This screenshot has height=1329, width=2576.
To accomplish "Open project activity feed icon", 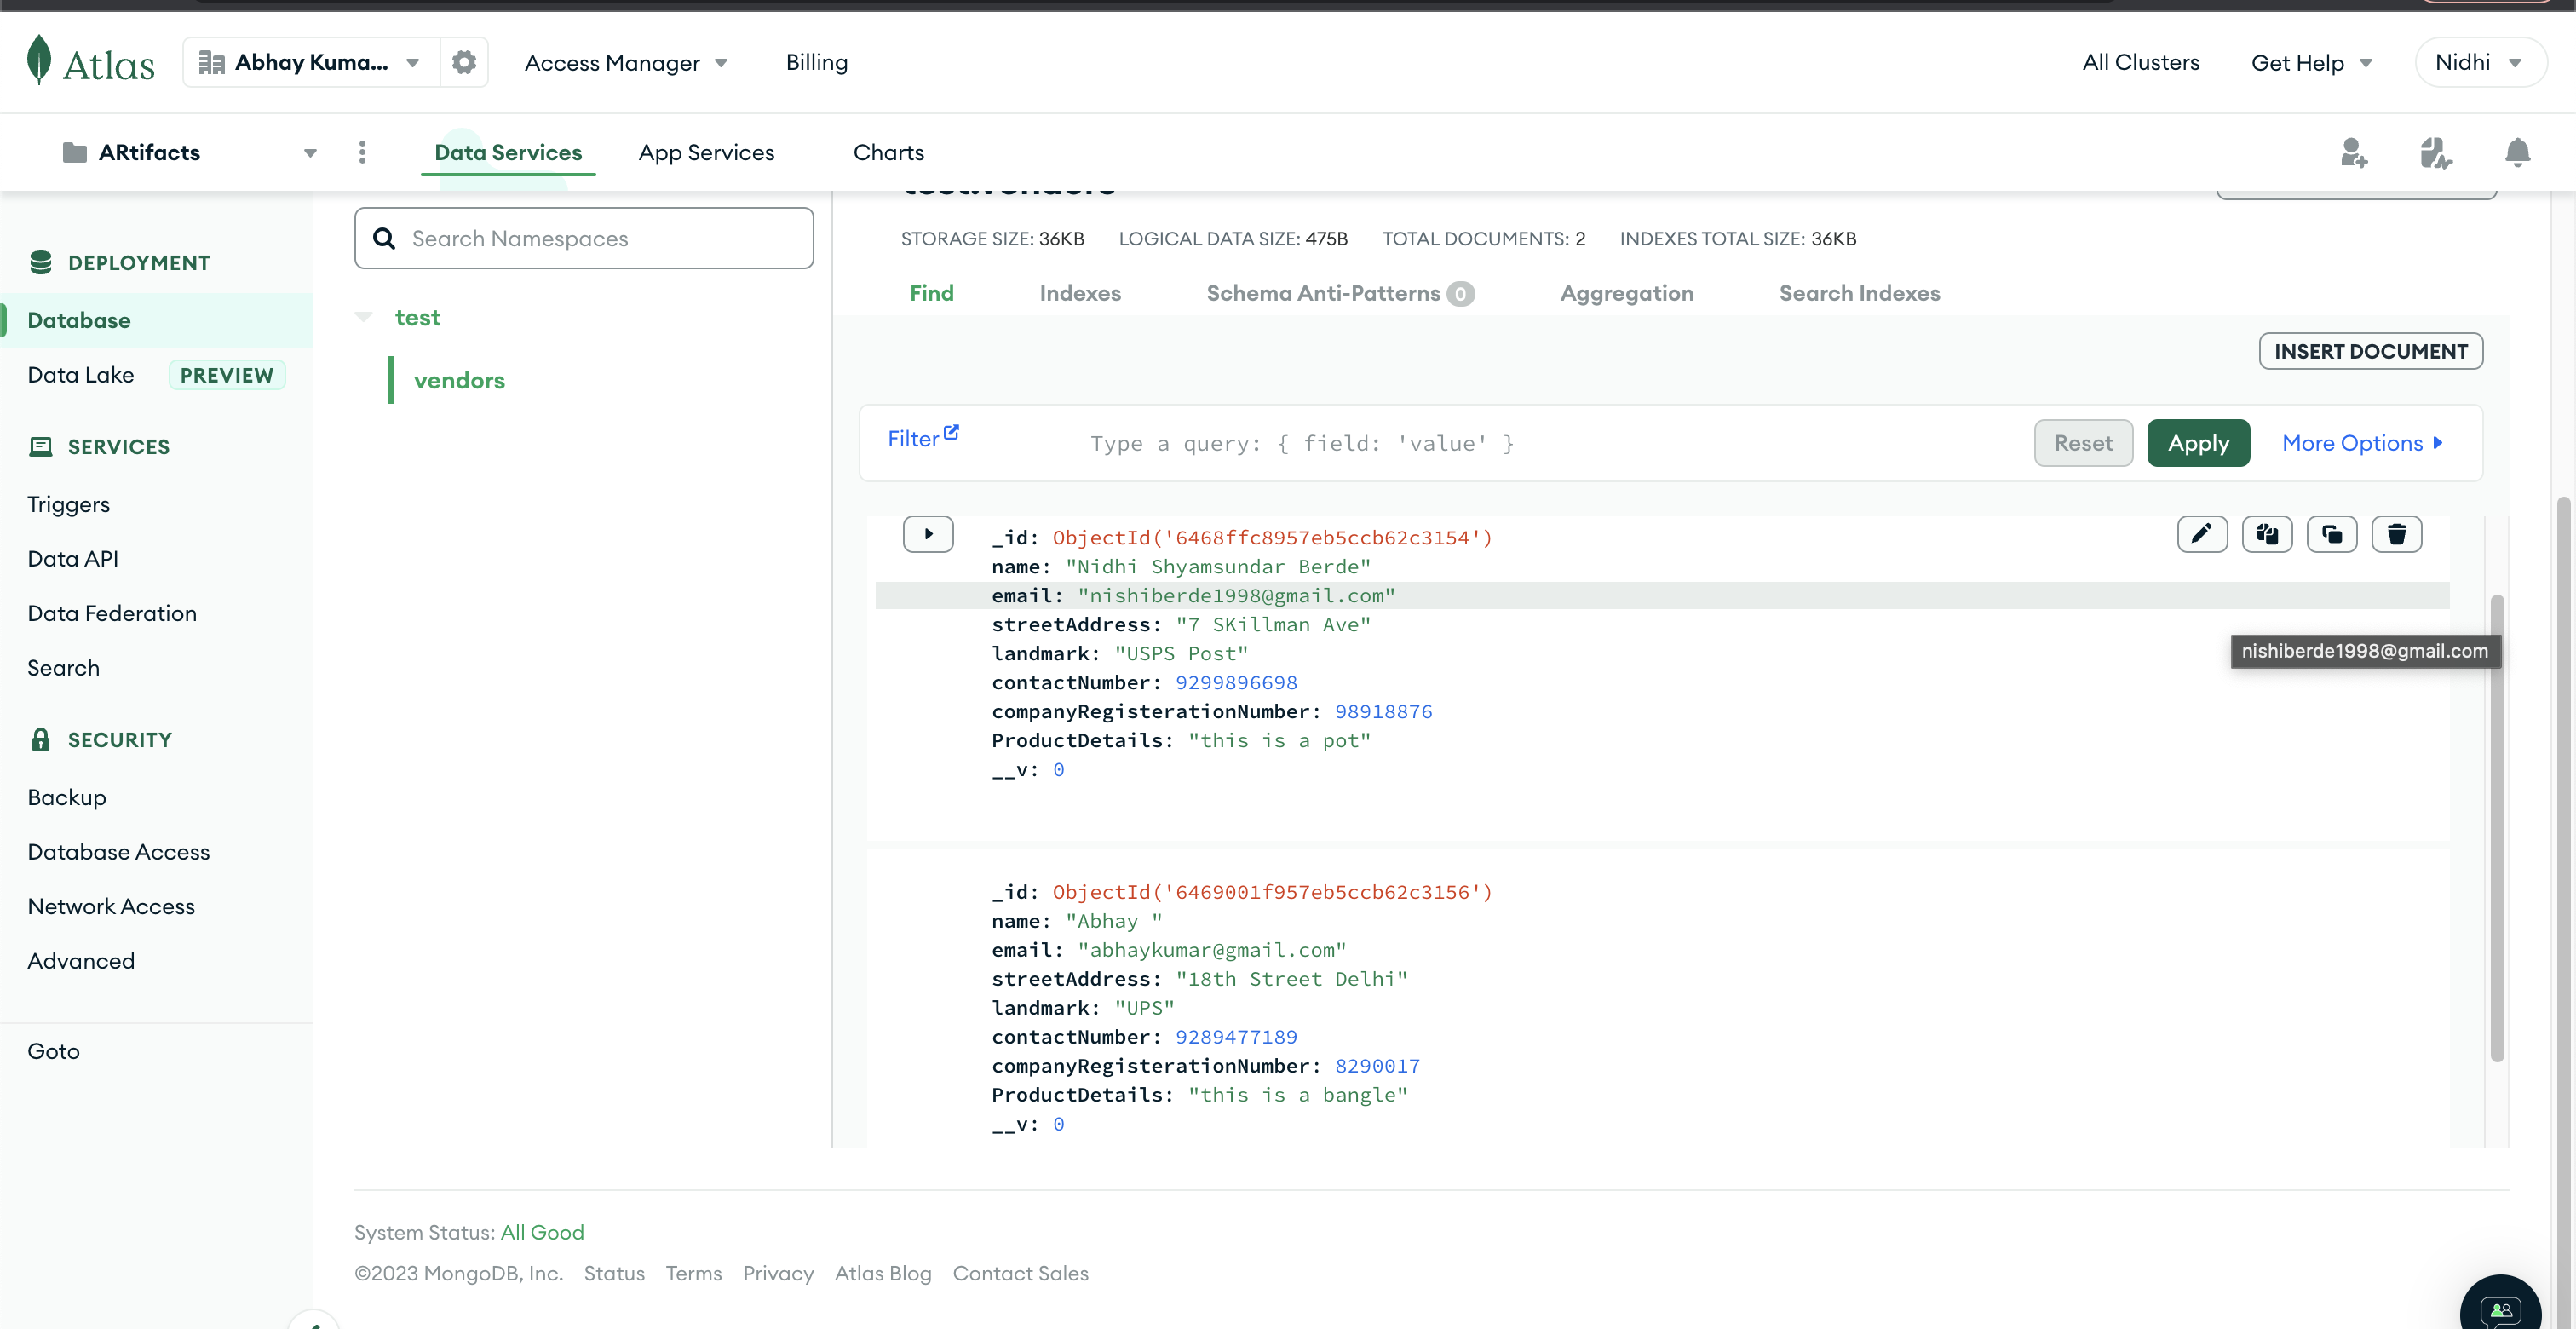I will click(2435, 152).
